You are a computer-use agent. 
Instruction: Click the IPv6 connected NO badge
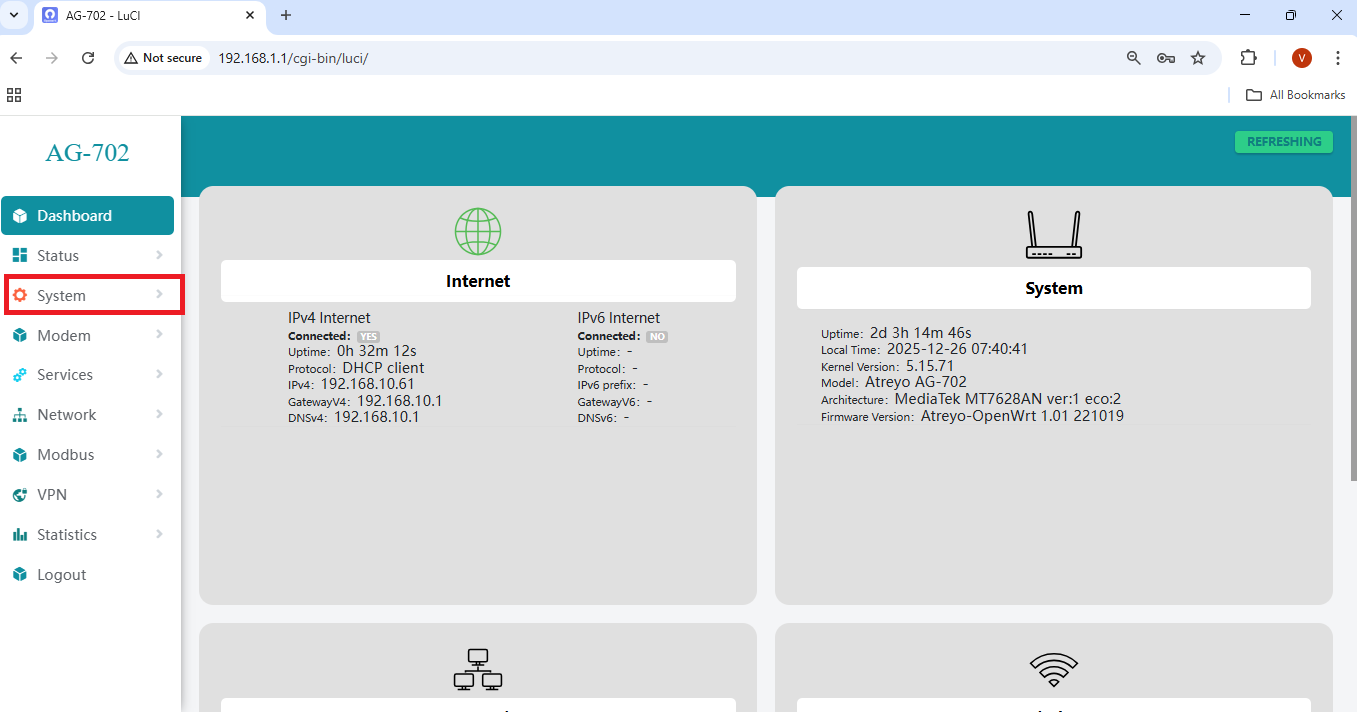point(657,337)
